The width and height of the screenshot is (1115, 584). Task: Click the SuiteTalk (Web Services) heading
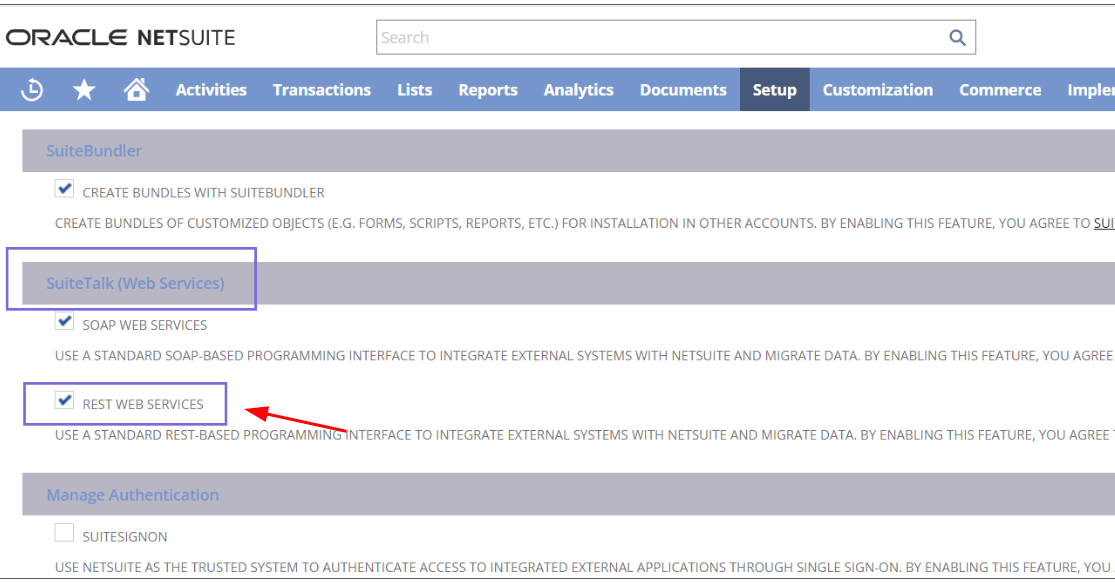(135, 283)
